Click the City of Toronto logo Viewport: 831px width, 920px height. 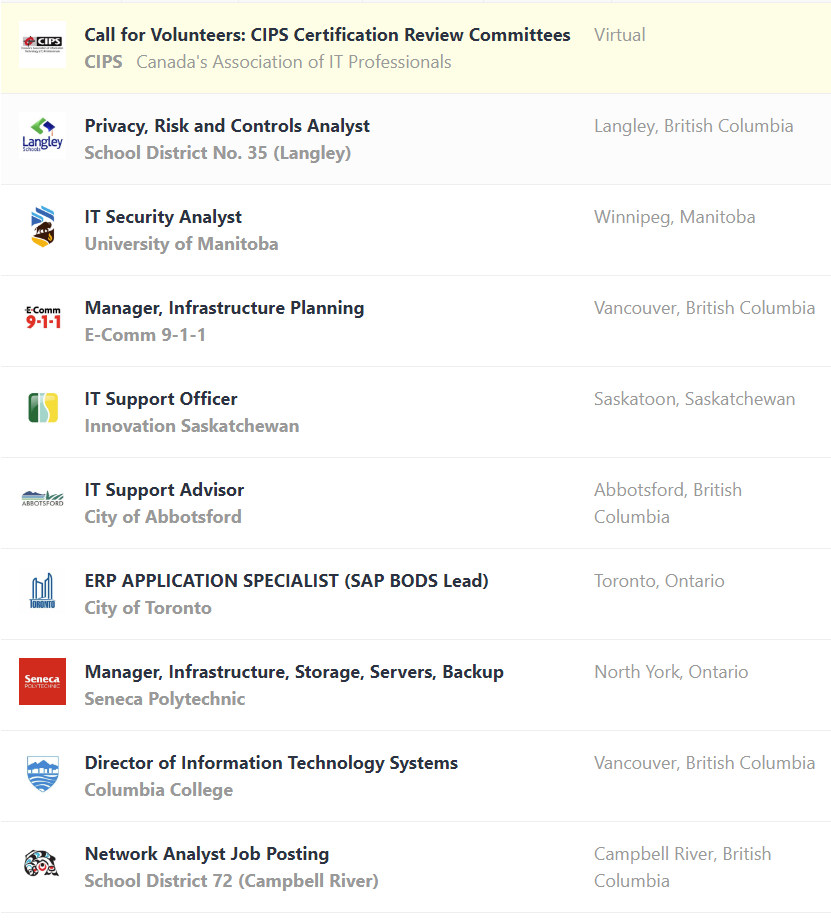pyautogui.click(x=42, y=591)
